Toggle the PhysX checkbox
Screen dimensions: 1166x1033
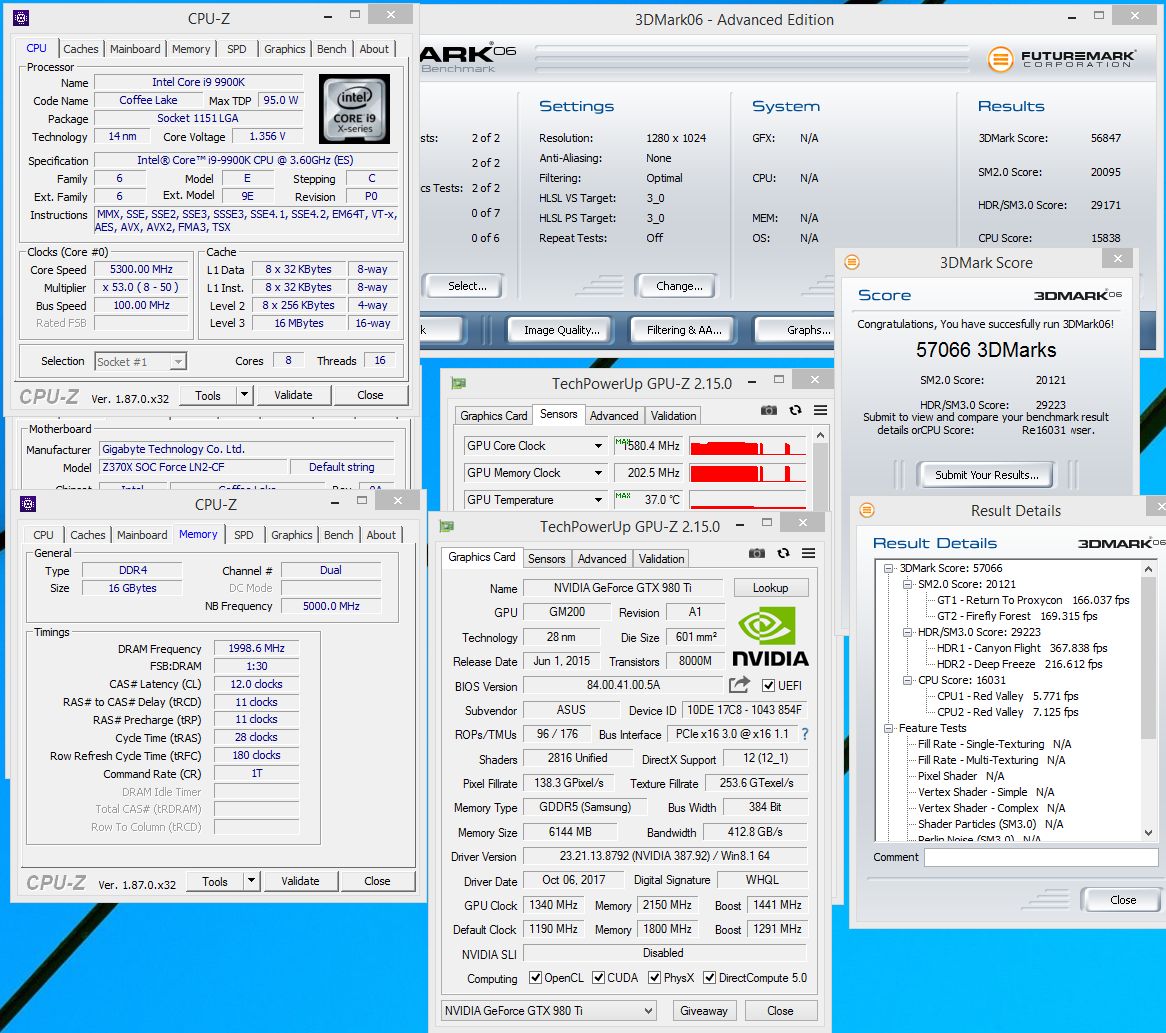point(654,978)
